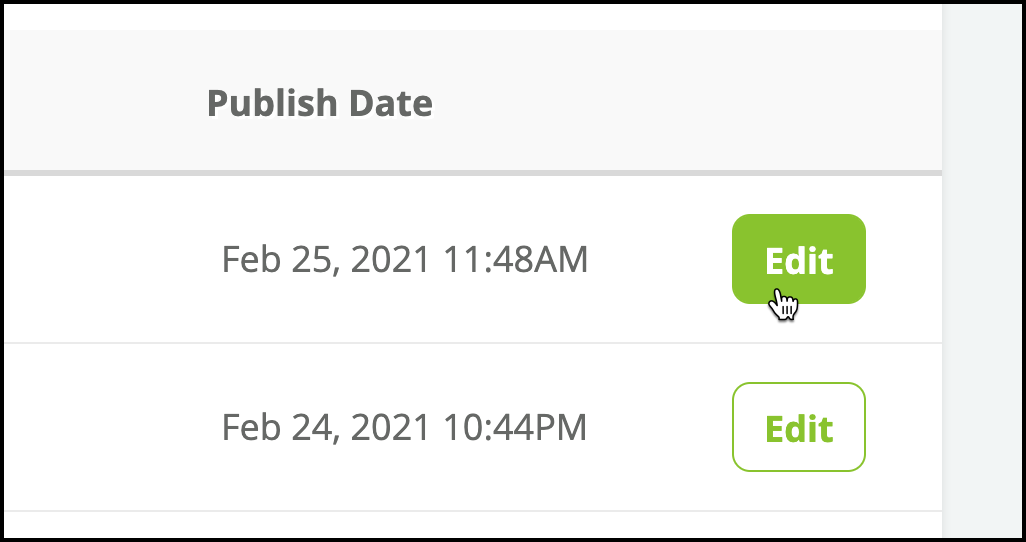Click the second row's publish timestamp
The height and width of the screenshot is (542, 1026).
click(404, 427)
